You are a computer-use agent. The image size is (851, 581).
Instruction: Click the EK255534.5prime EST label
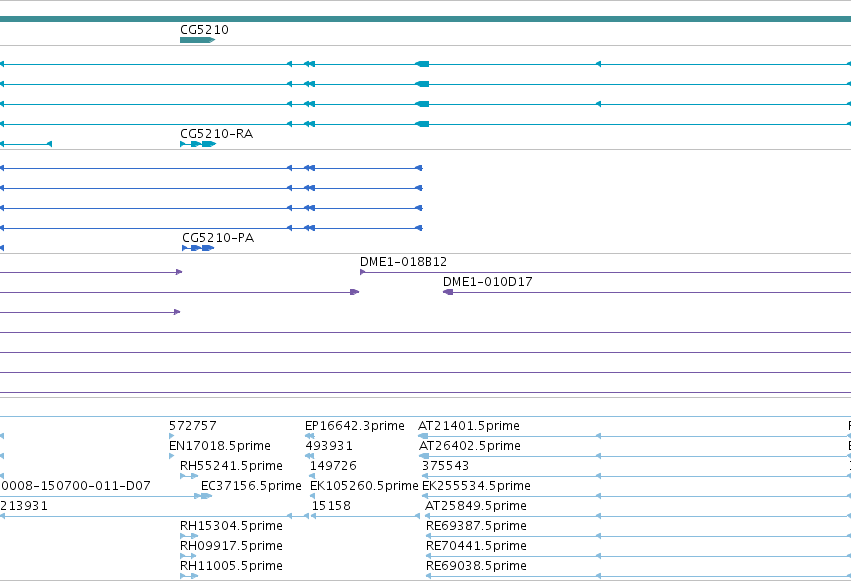tap(476, 486)
